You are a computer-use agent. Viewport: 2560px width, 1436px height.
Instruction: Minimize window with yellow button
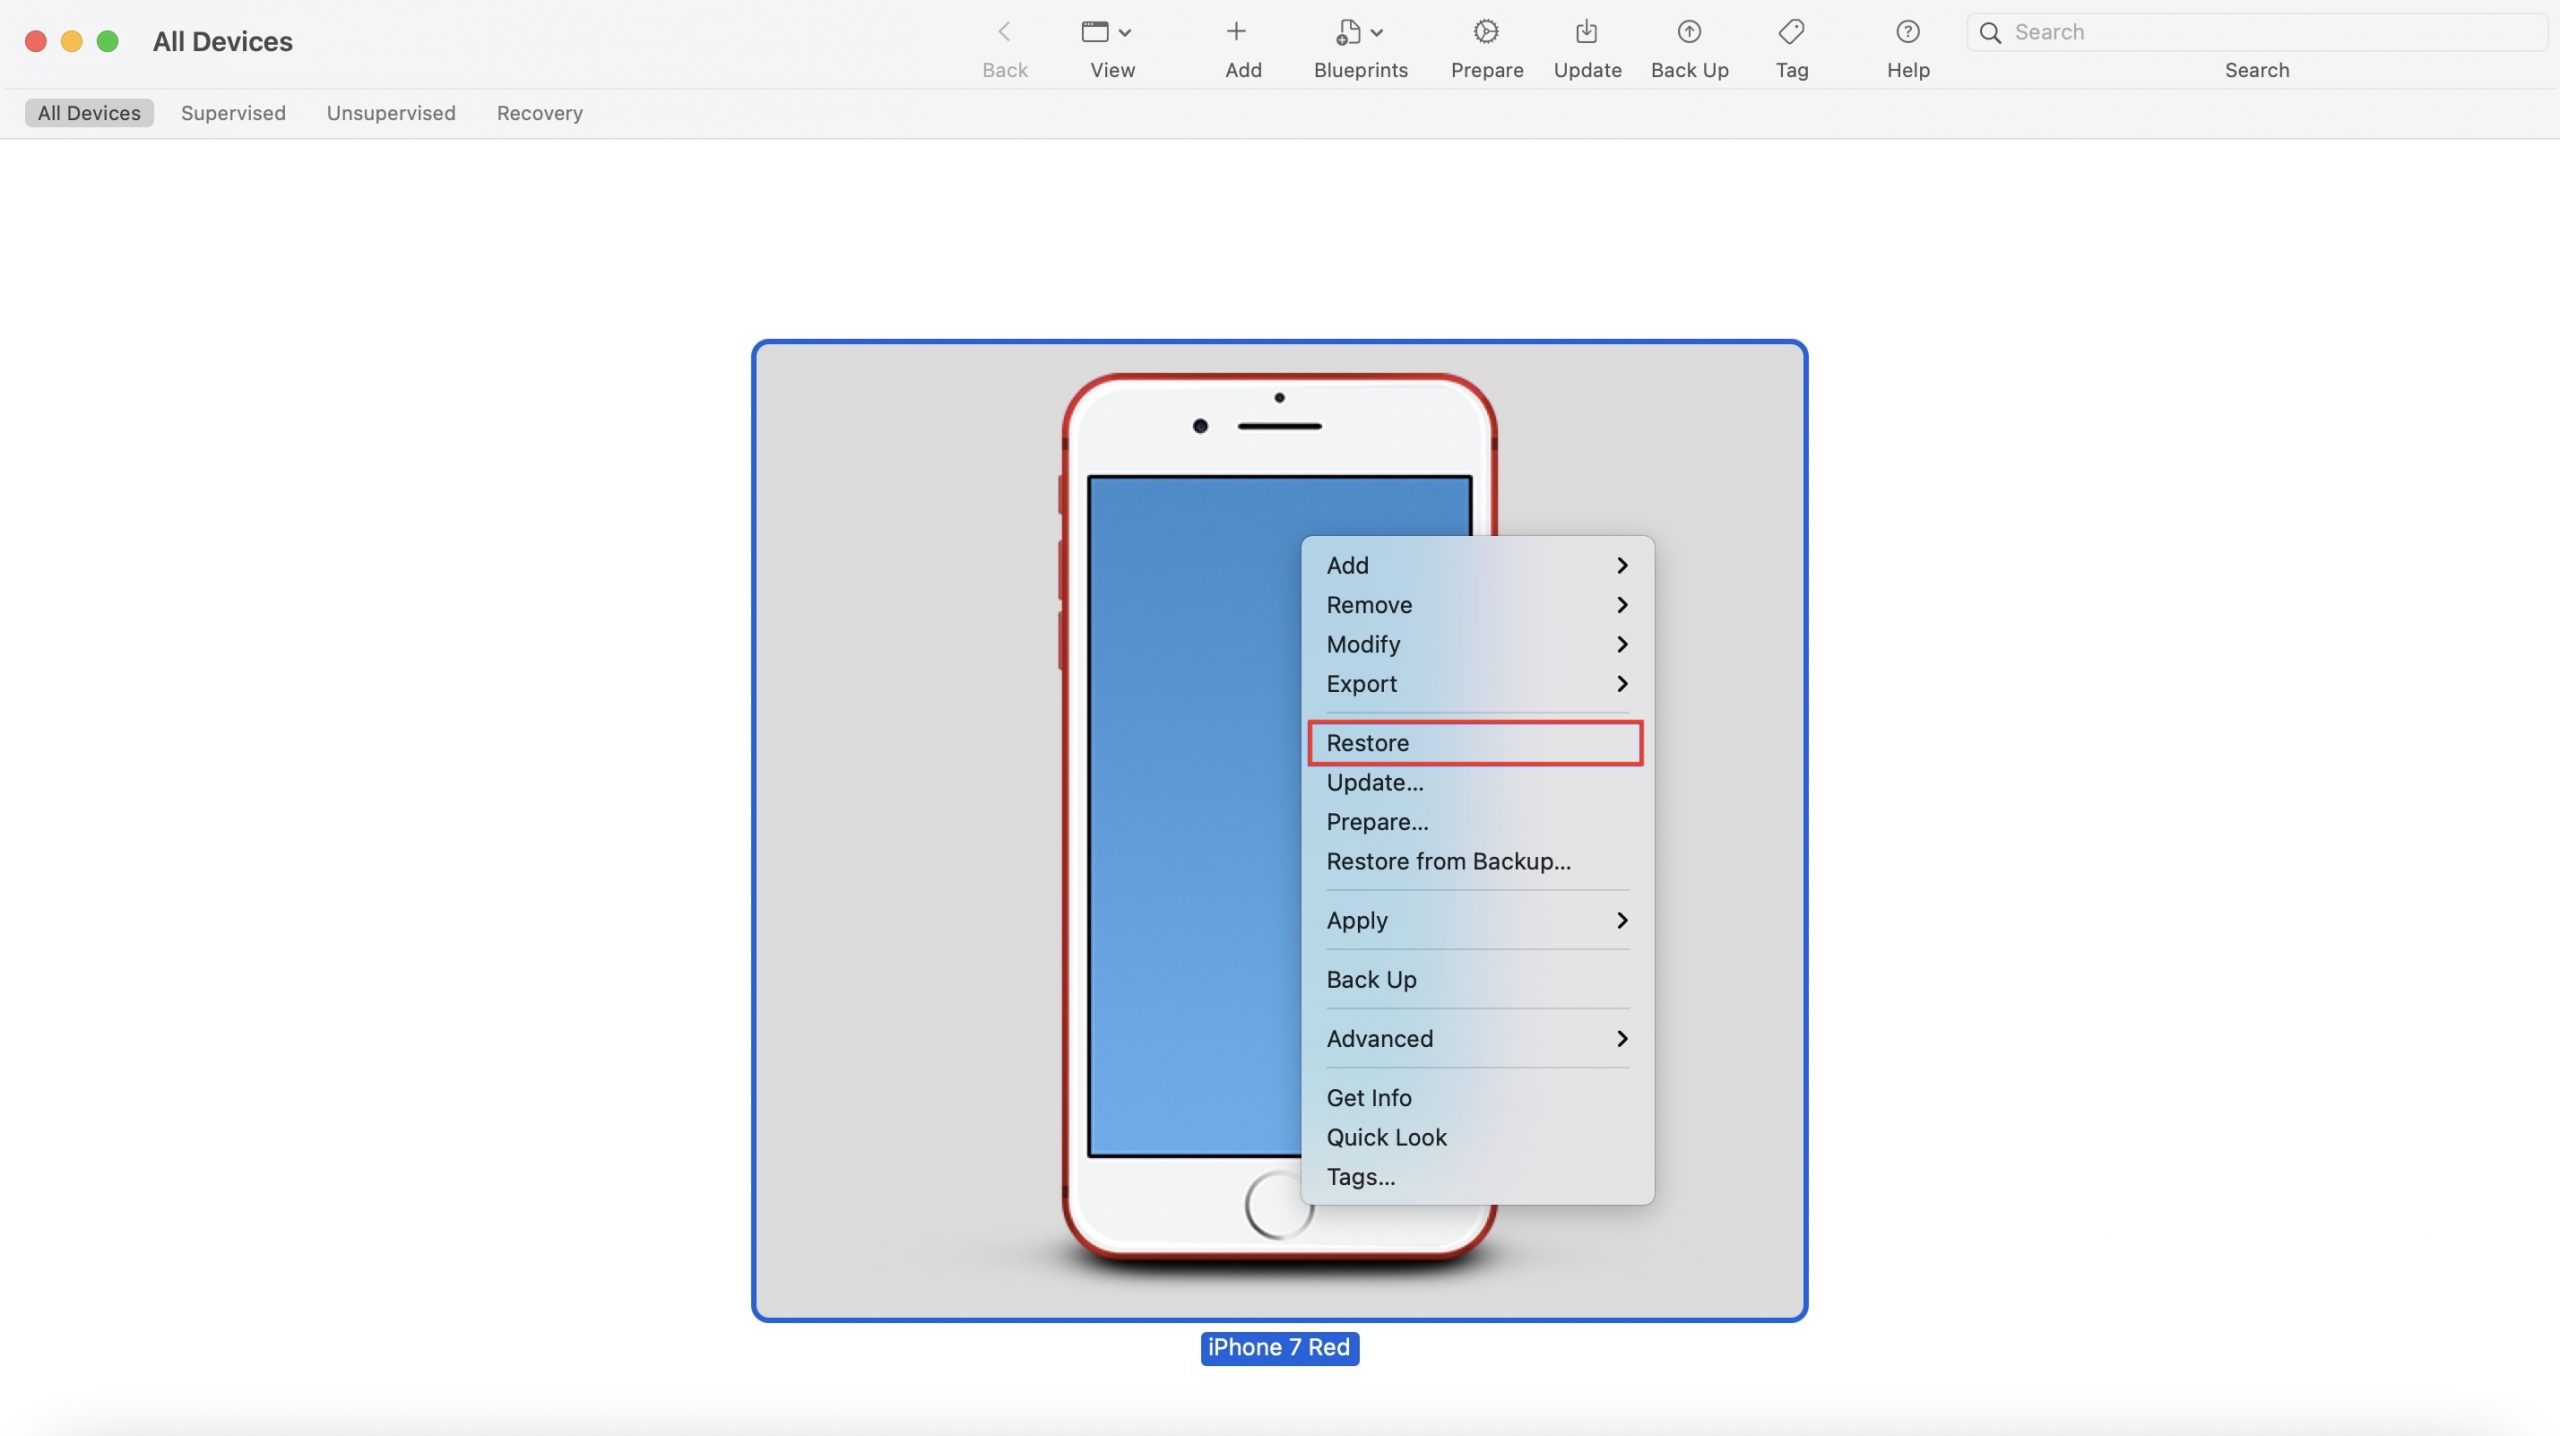pyautogui.click(x=72, y=41)
